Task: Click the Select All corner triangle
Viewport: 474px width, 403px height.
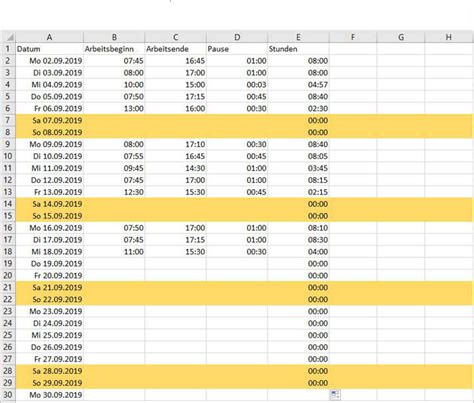Action: coord(9,37)
